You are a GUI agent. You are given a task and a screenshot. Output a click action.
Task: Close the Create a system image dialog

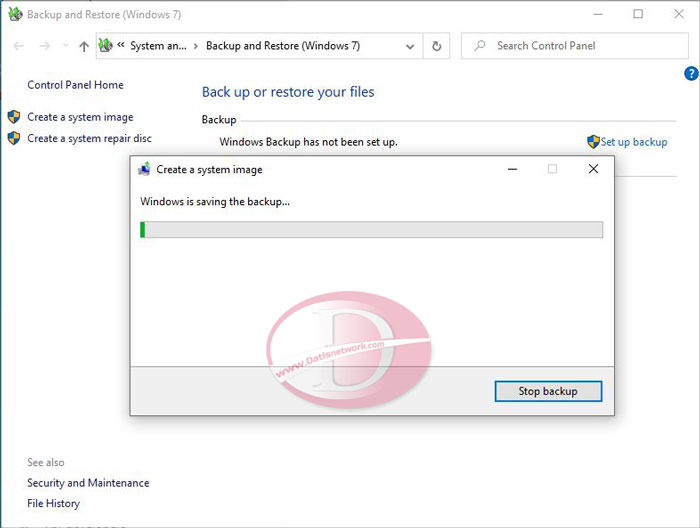pos(593,169)
